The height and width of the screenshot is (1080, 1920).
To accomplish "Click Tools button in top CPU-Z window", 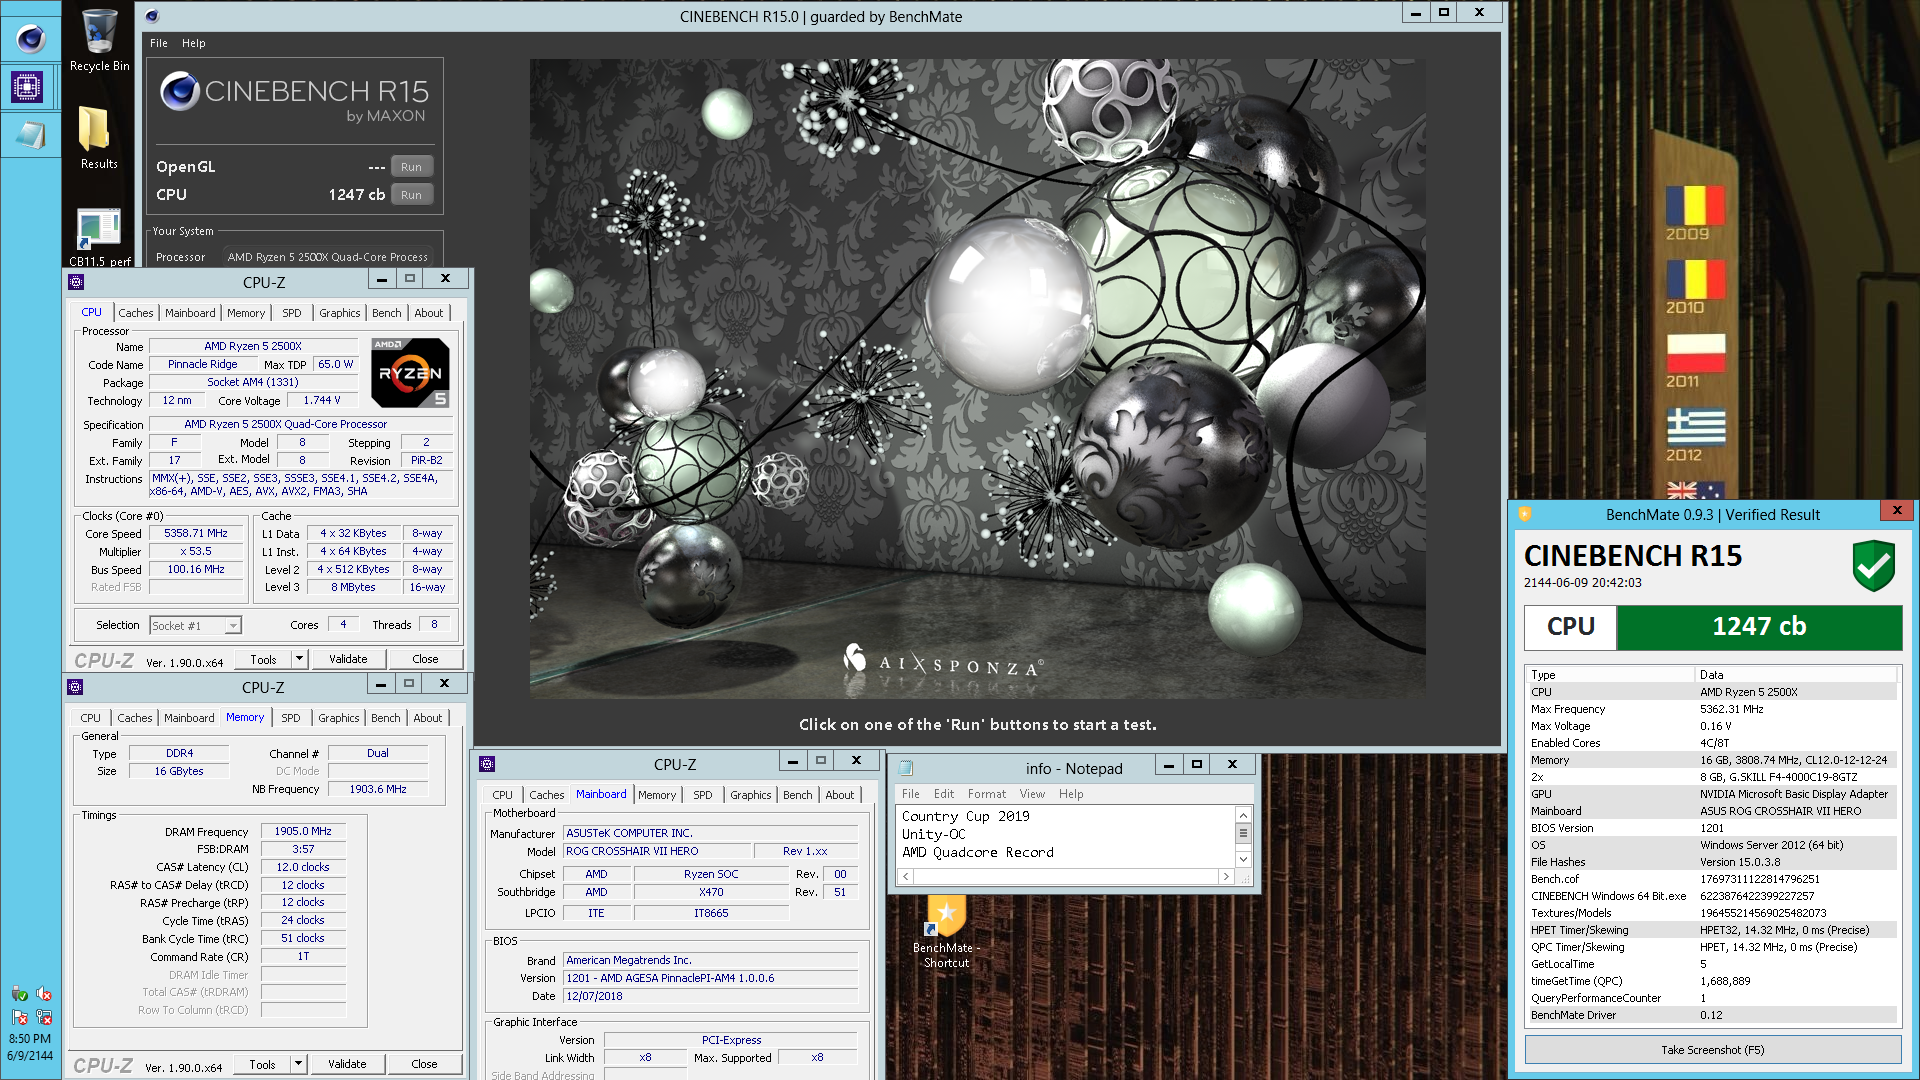I will [x=263, y=659].
